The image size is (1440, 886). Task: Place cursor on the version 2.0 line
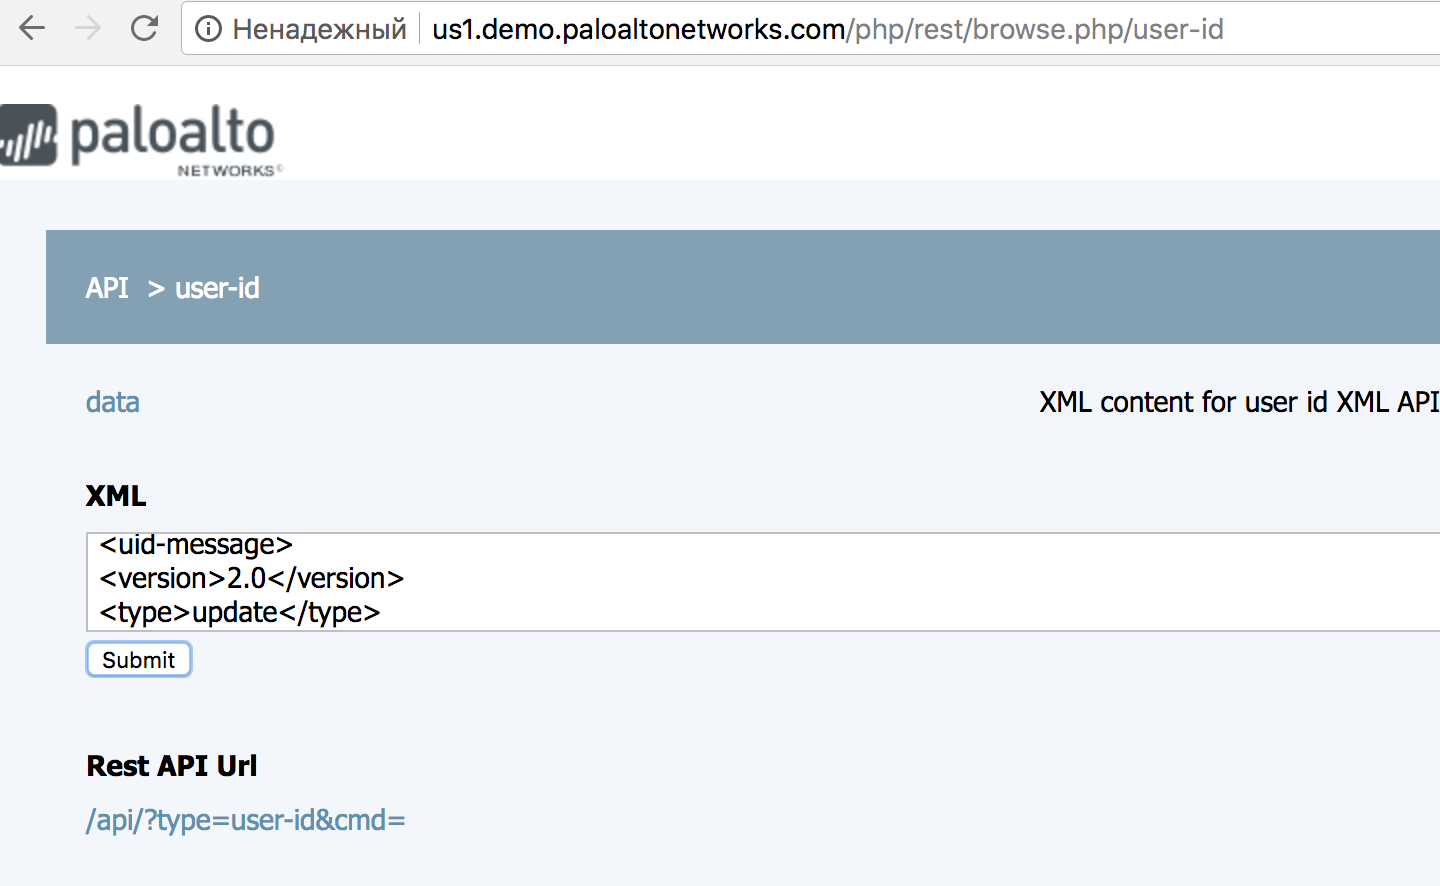pyautogui.click(x=252, y=579)
